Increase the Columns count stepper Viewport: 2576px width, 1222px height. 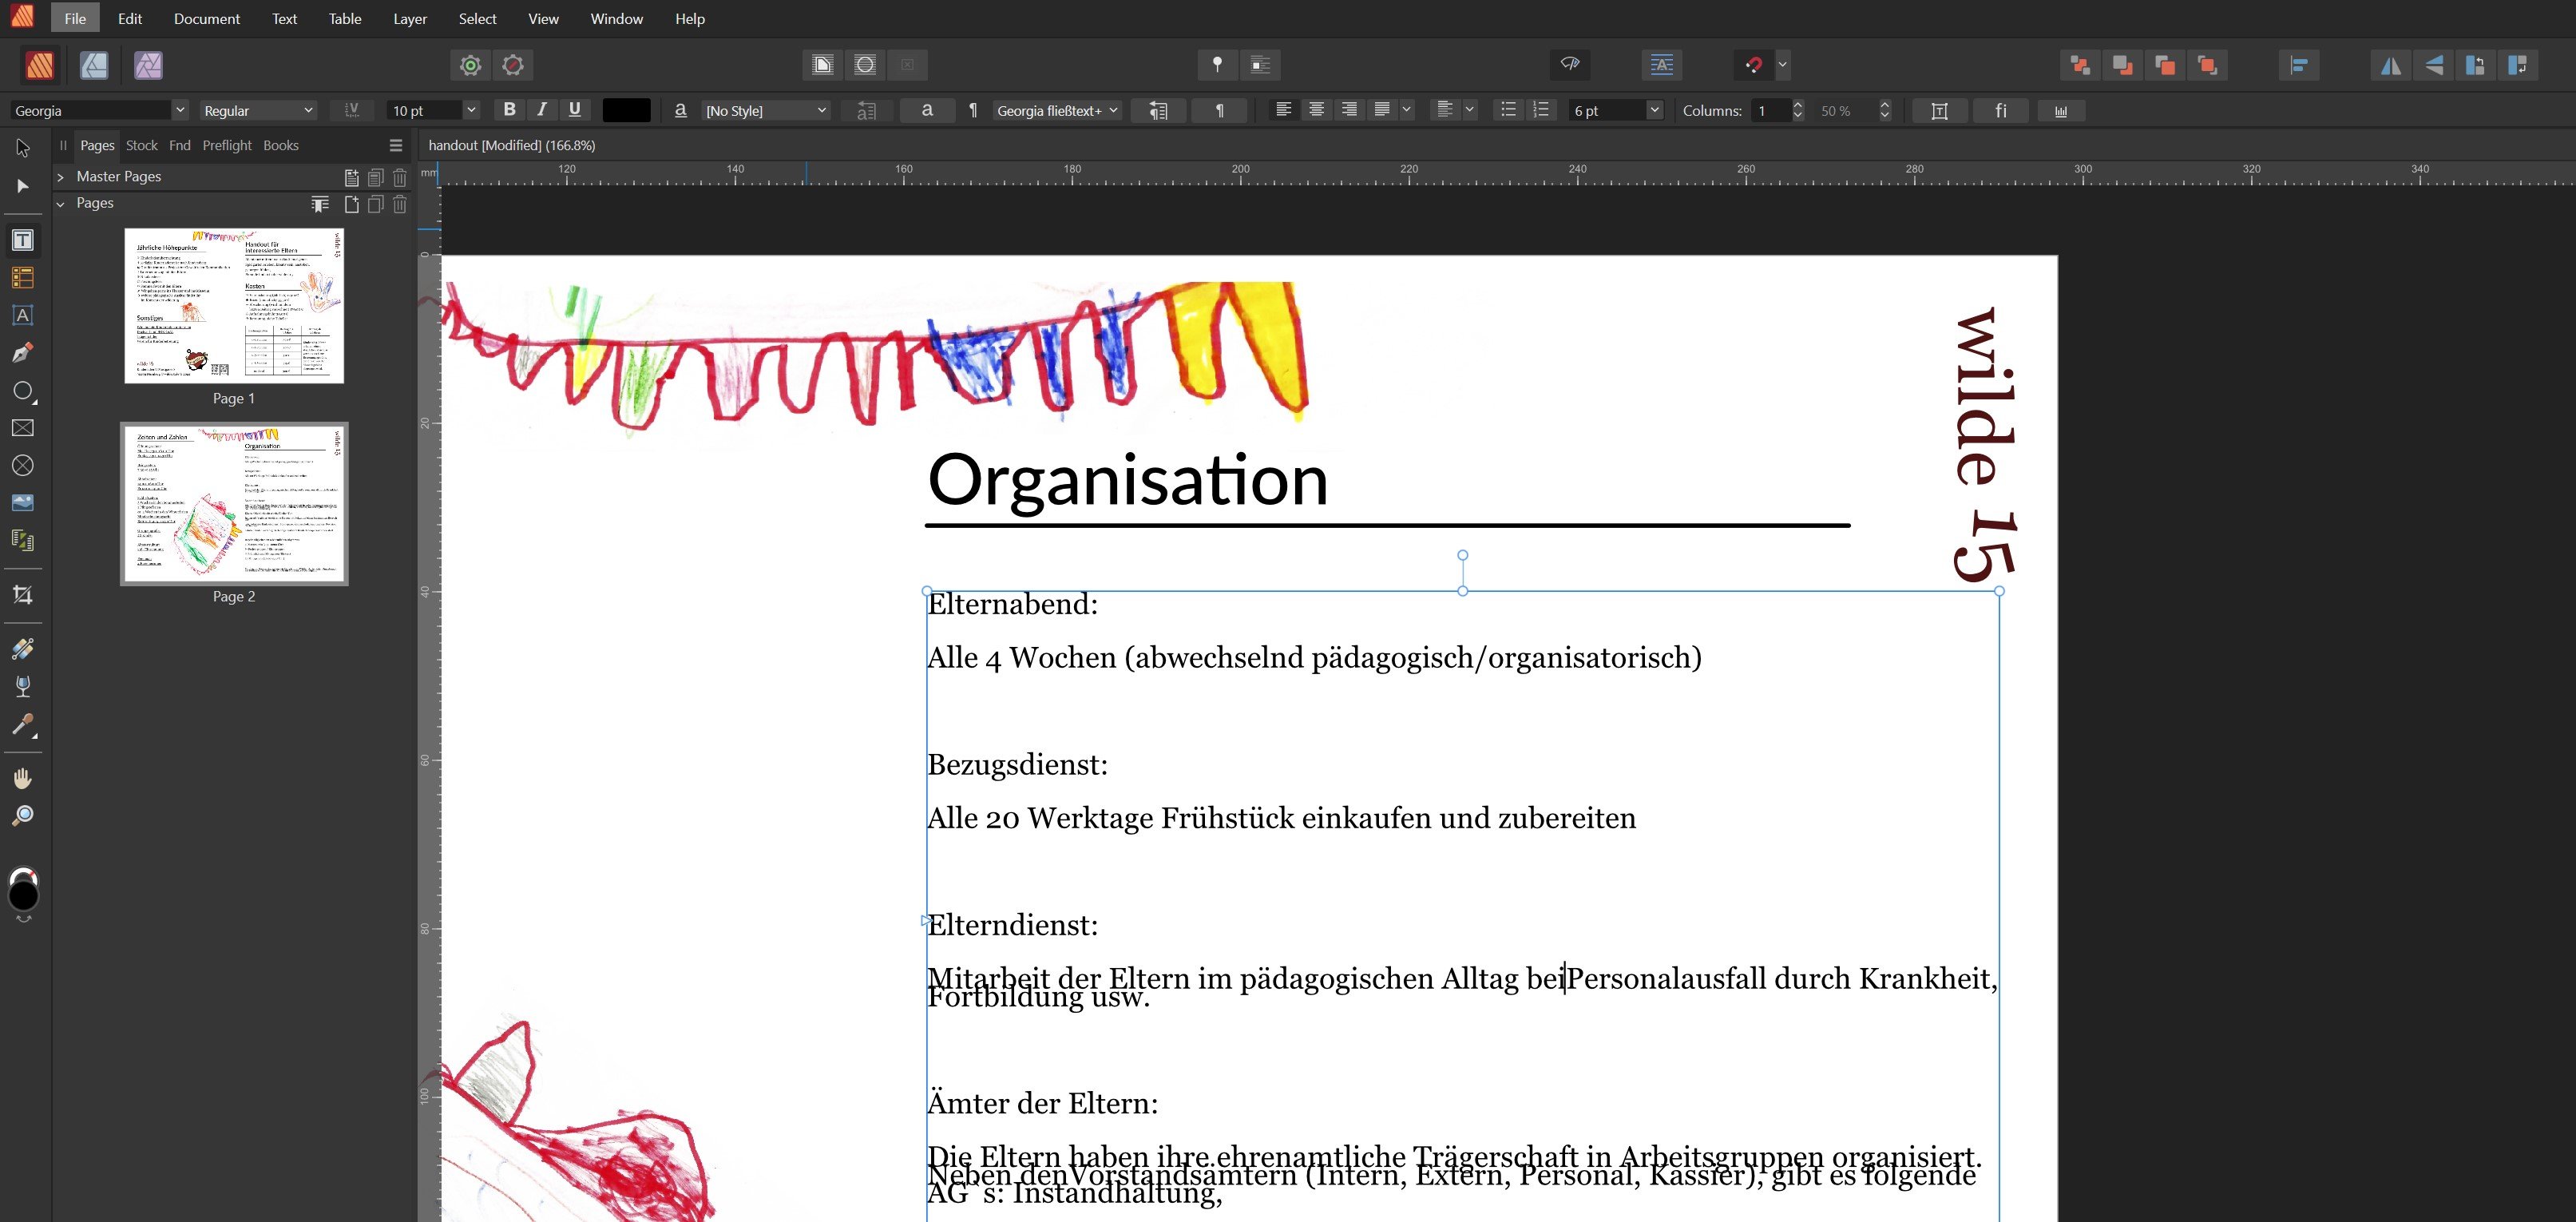click(x=1798, y=105)
